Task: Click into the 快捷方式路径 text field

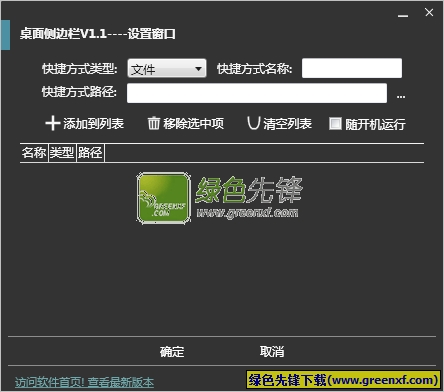Action: tap(257, 93)
